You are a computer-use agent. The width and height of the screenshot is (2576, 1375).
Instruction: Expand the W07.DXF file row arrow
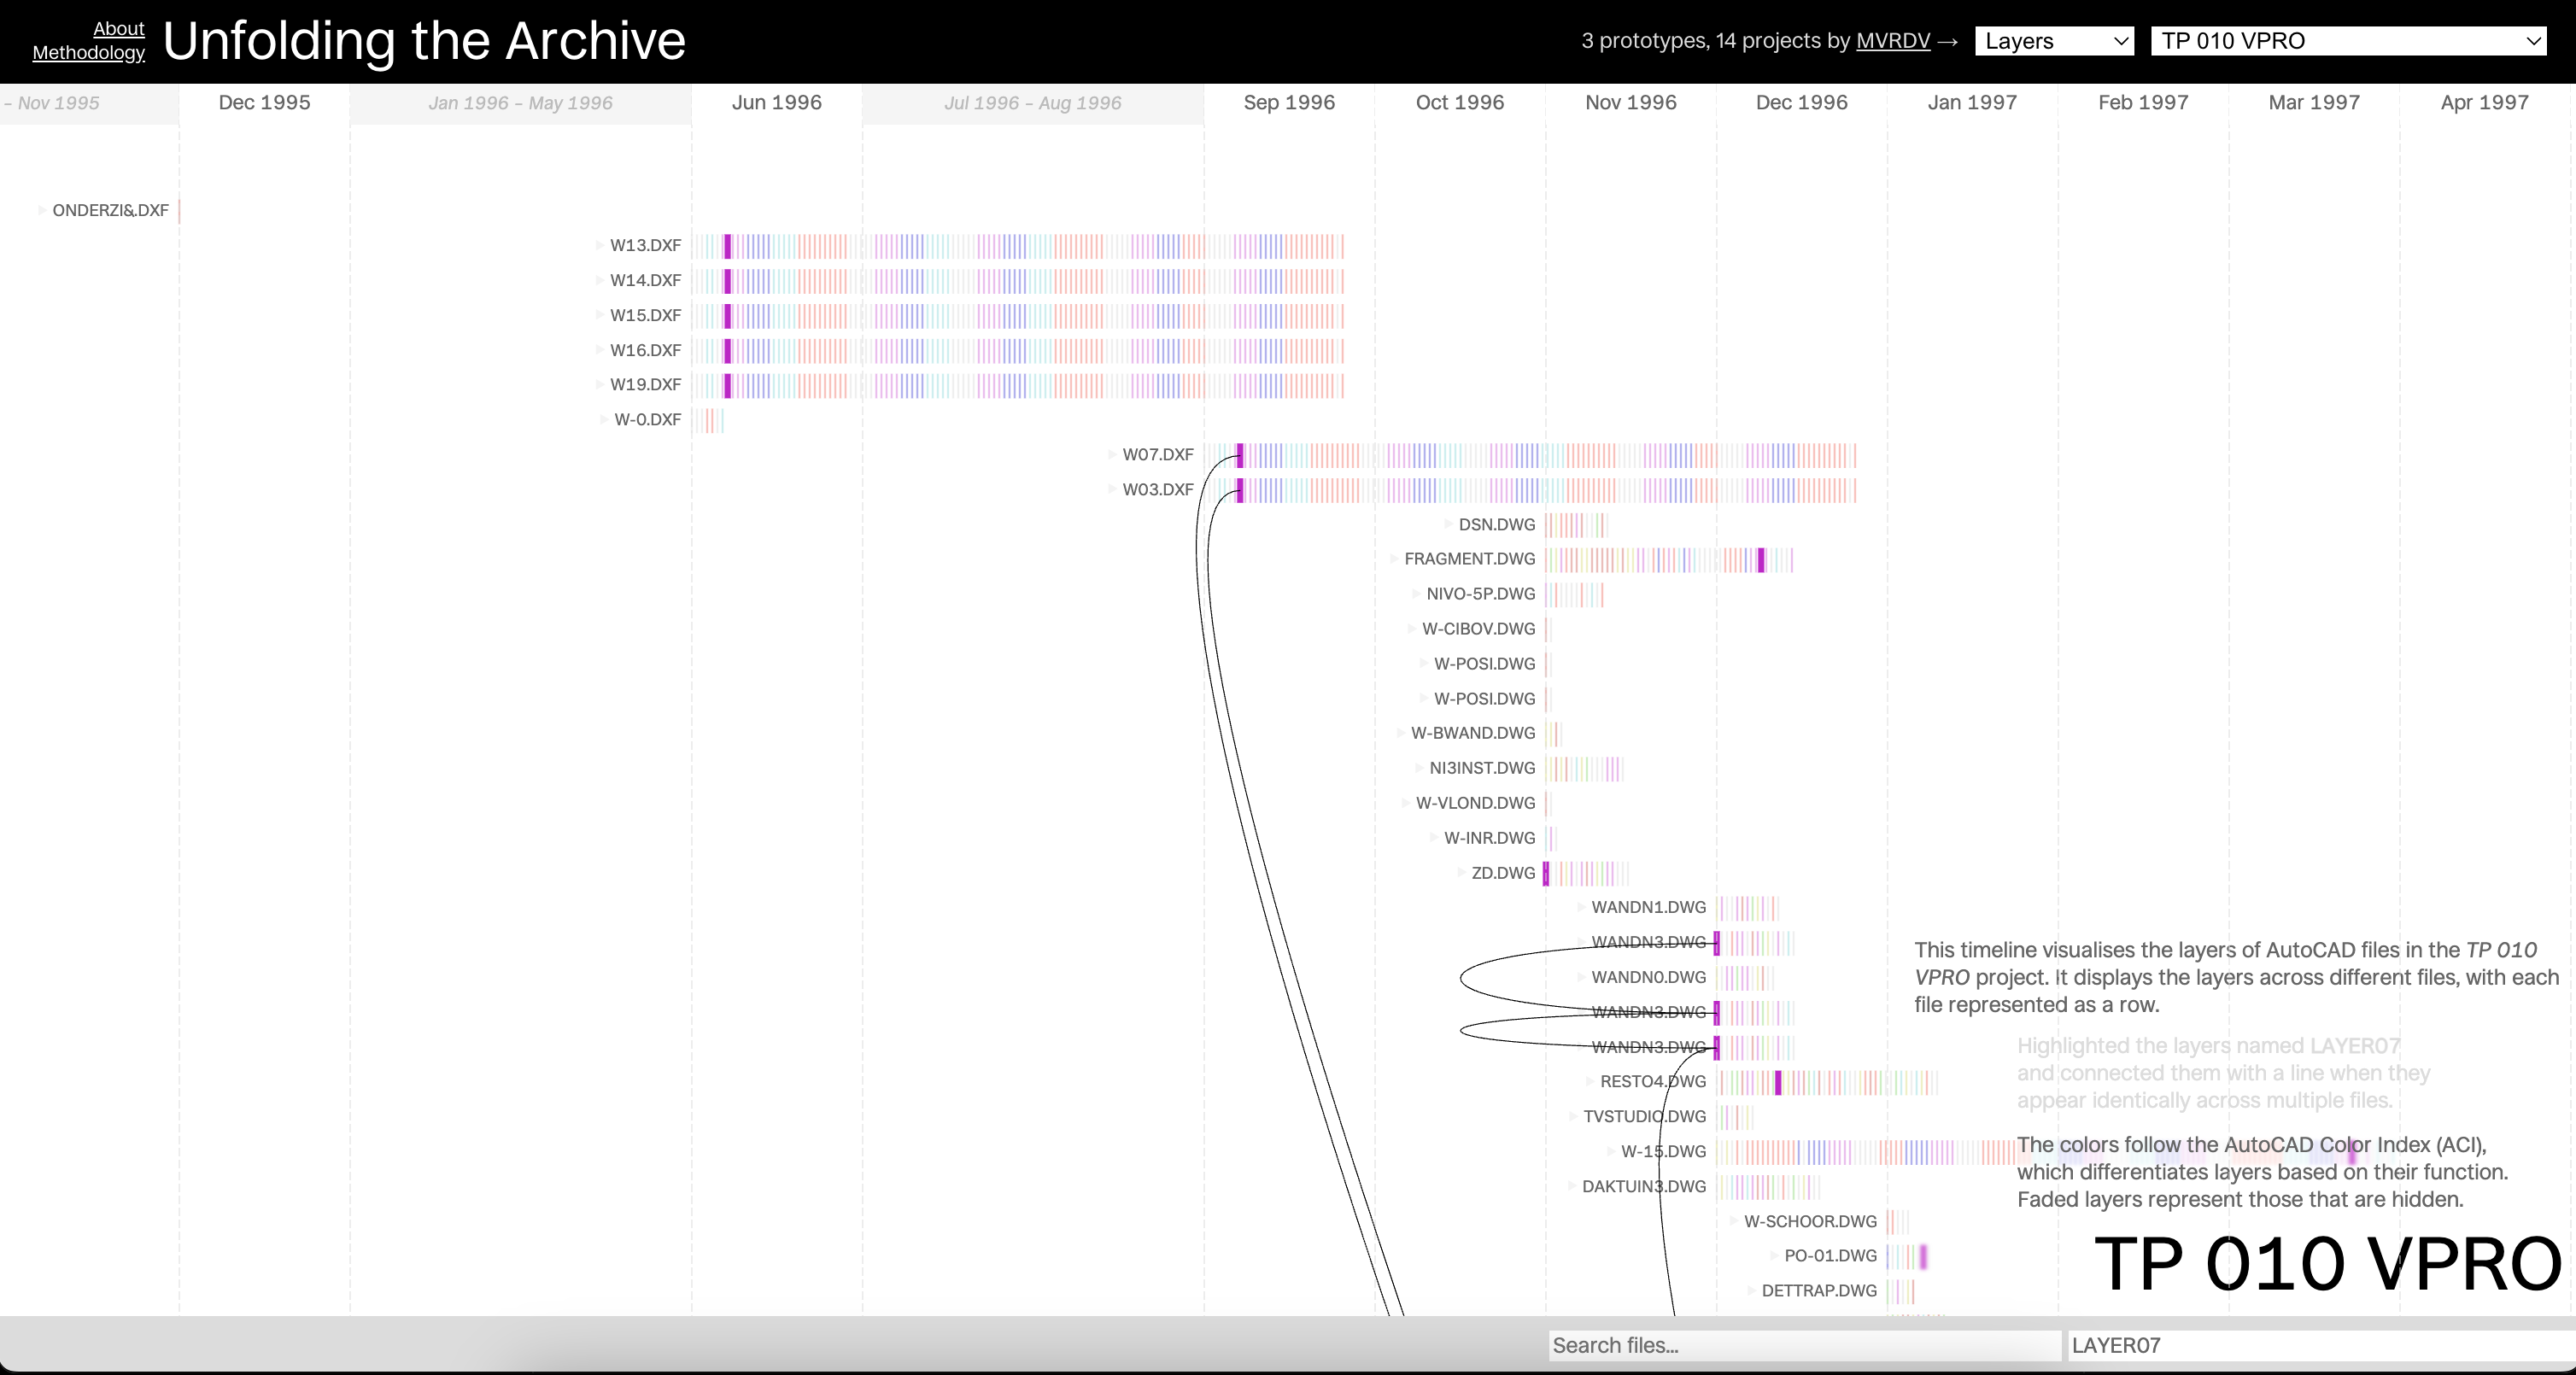click(1111, 454)
